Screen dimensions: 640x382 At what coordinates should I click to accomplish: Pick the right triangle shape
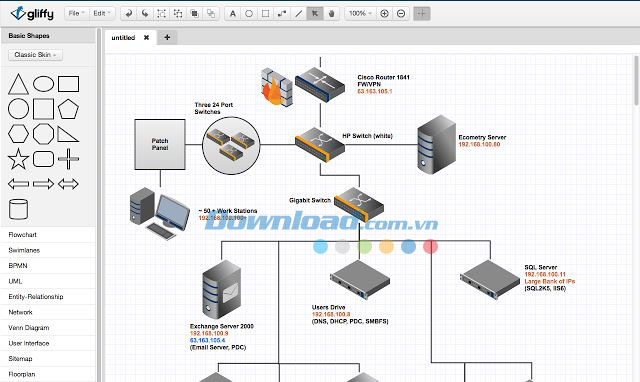[x=68, y=134]
